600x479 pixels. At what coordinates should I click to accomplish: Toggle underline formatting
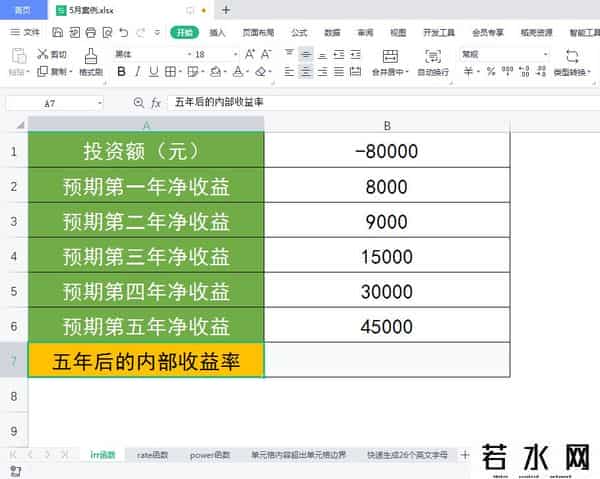pos(156,72)
